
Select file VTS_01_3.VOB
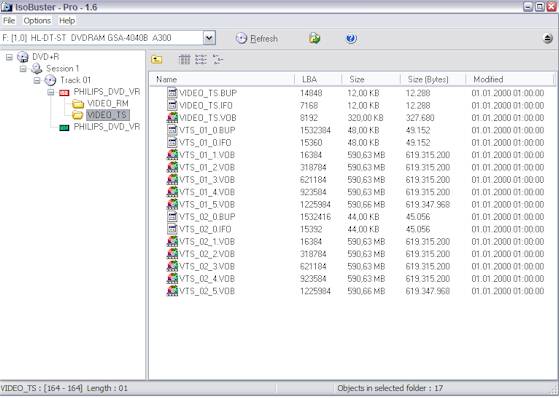[x=207, y=180]
